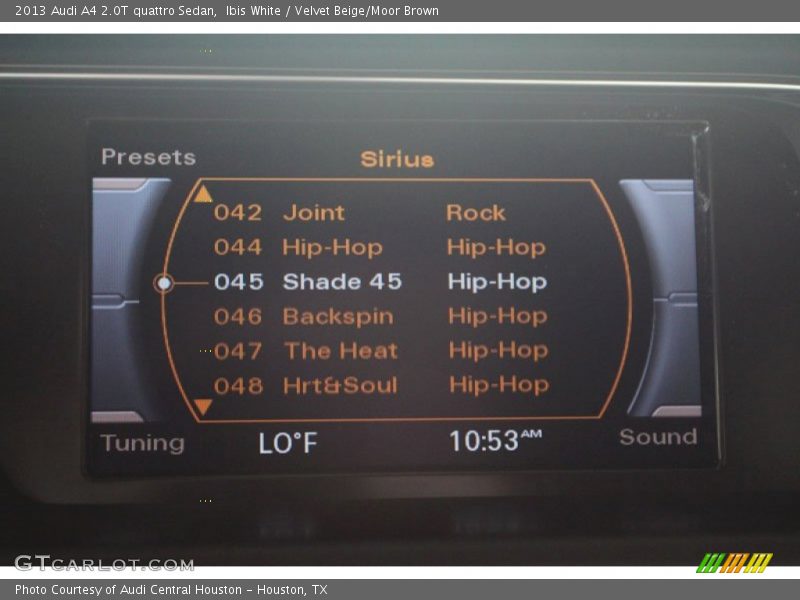The image size is (800, 600).
Task: Click the 2013 Audi A4 title text
Action: (227, 11)
